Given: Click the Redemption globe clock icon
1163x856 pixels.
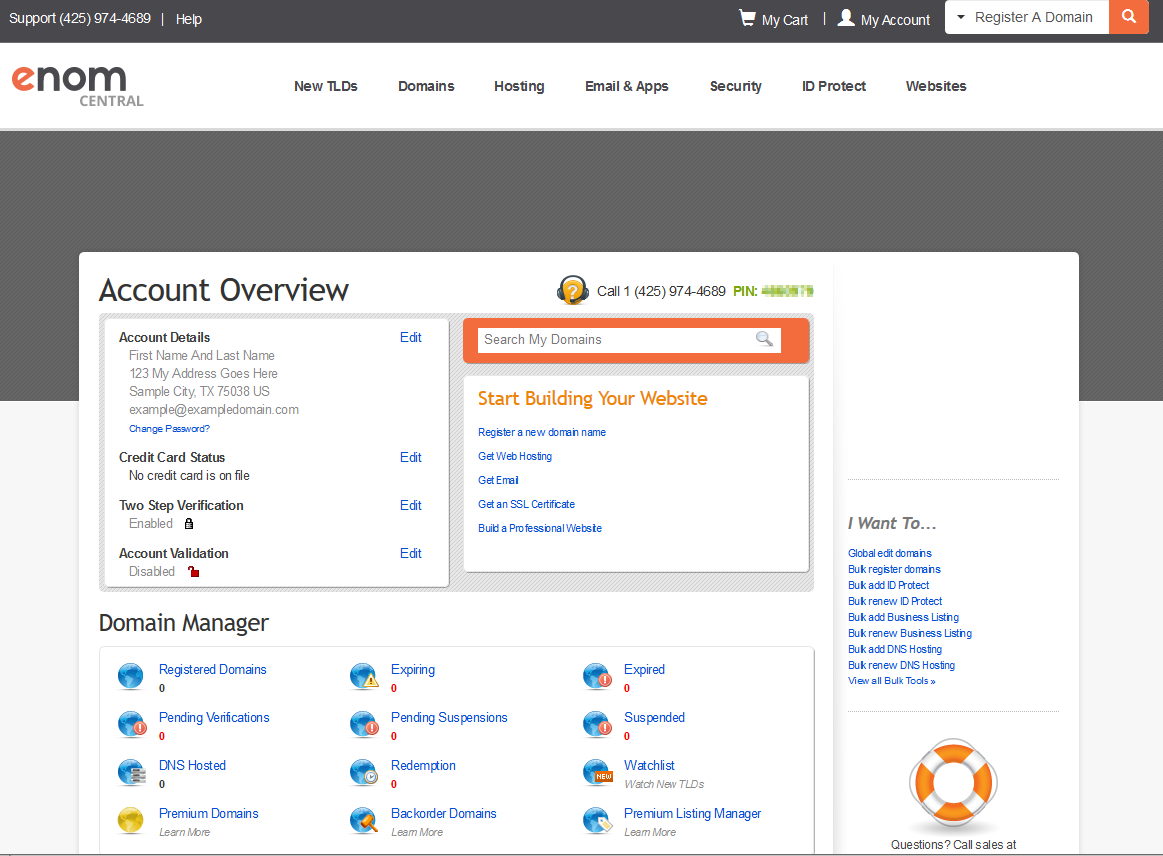Looking at the screenshot, I should click(x=363, y=772).
